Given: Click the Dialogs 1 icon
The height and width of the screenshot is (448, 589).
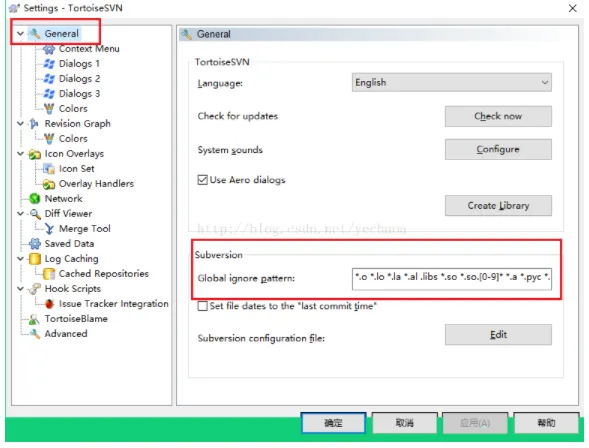Looking at the screenshot, I should point(49,64).
